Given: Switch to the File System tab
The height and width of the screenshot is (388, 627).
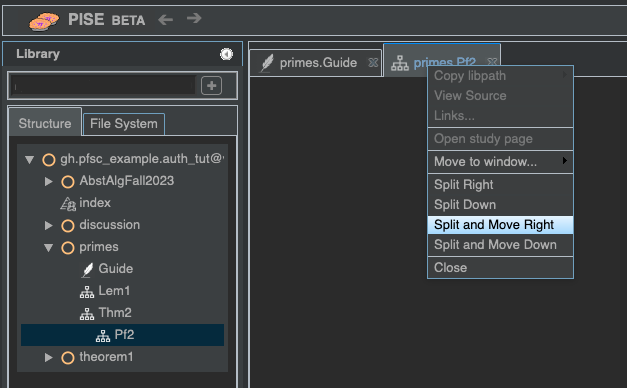Looking at the screenshot, I should 124,124.
